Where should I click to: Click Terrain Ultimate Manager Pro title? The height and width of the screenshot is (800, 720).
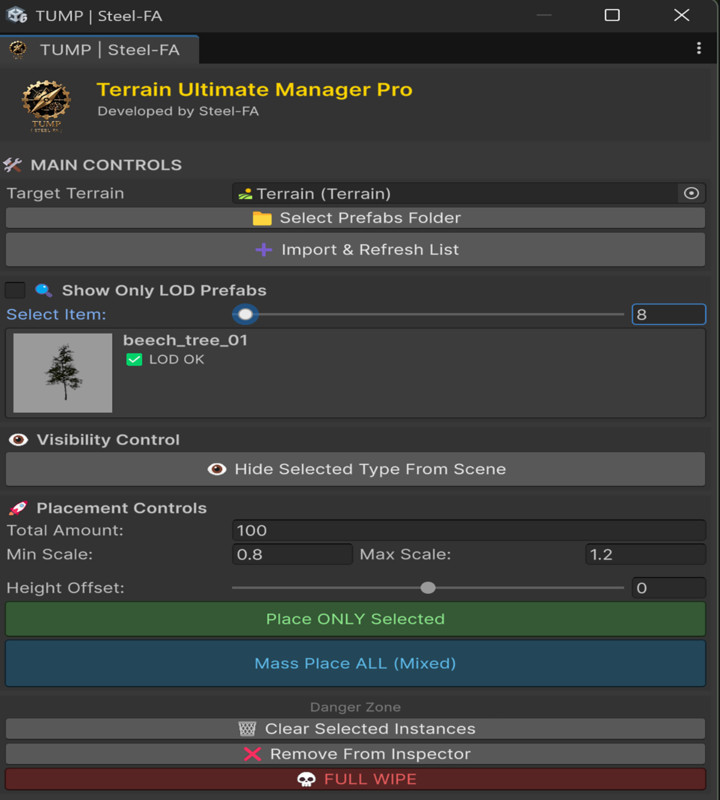pyautogui.click(x=255, y=90)
